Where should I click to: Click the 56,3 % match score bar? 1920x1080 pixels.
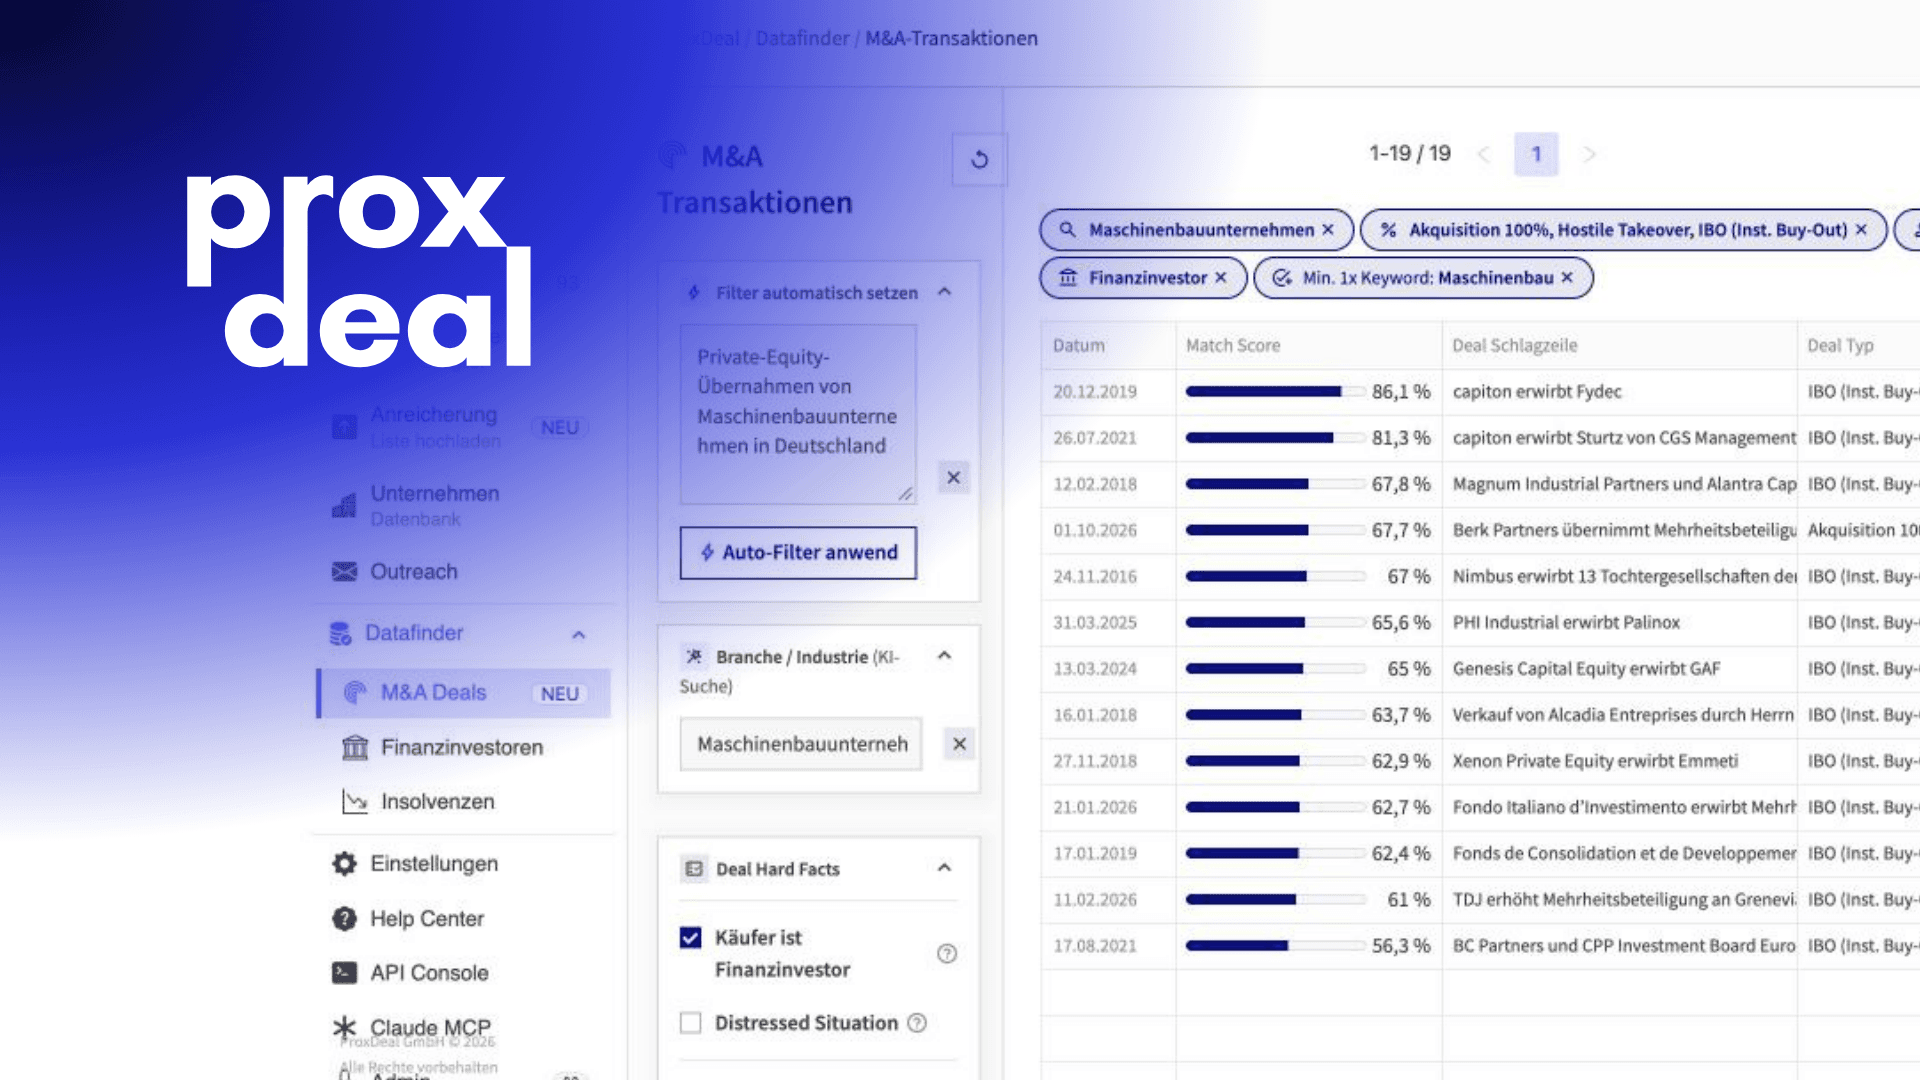point(1276,946)
